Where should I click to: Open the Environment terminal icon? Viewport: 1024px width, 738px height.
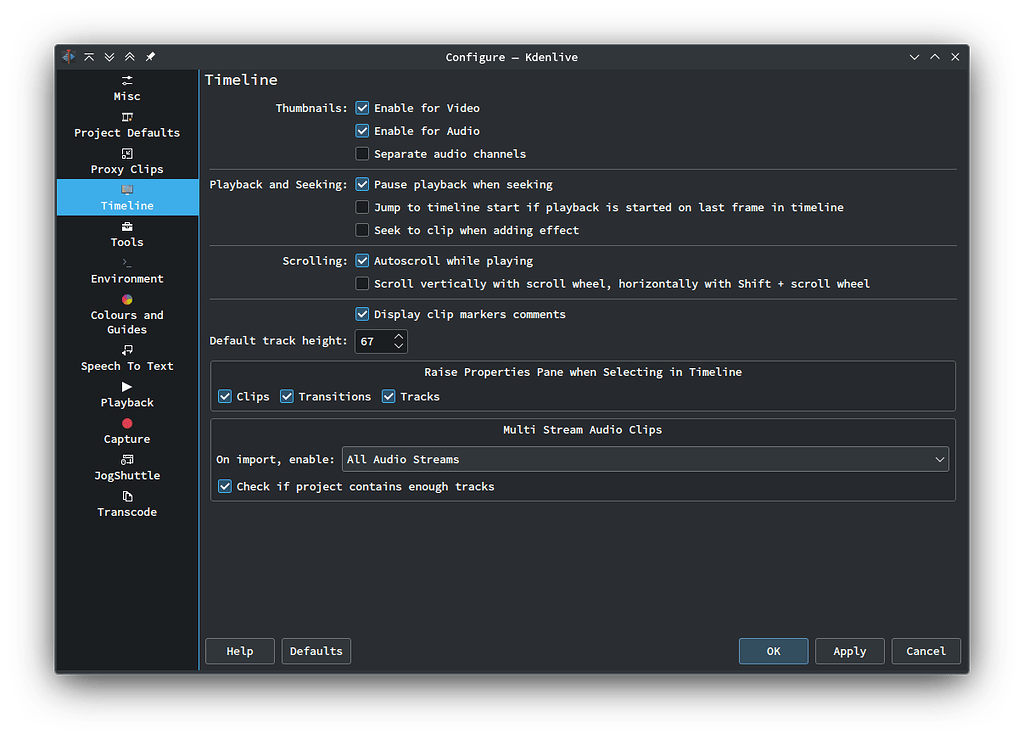click(127, 262)
